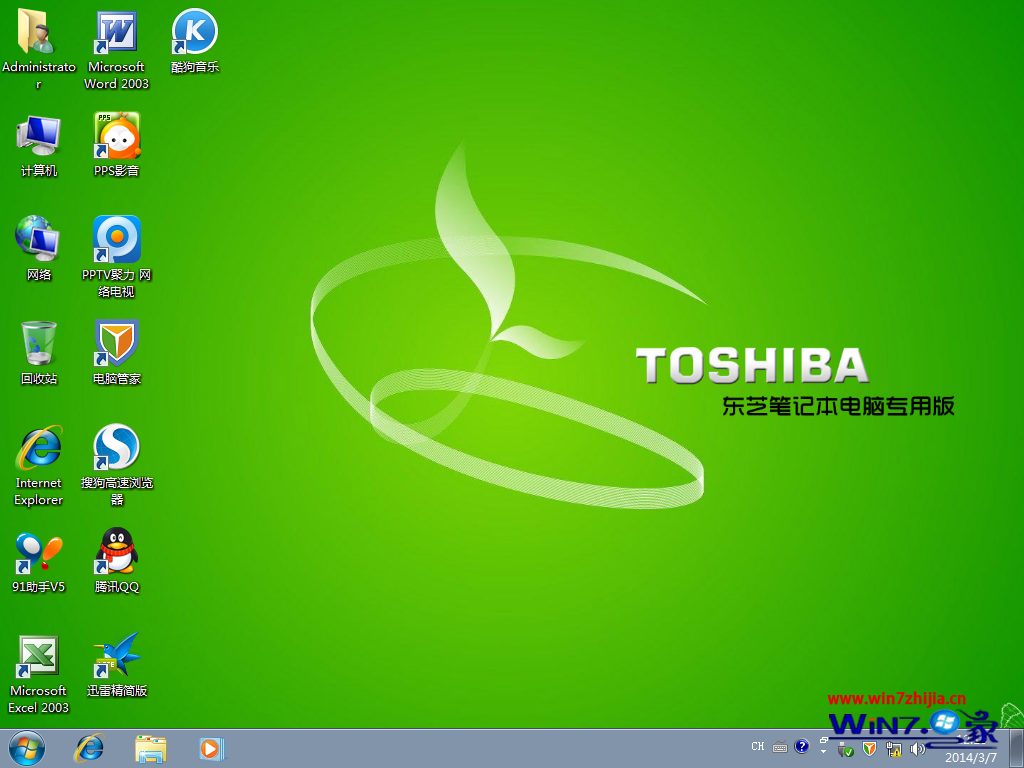Open the 网络 network icon
Viewport: 1024px width, 768px height.
[x=38, y=241]
